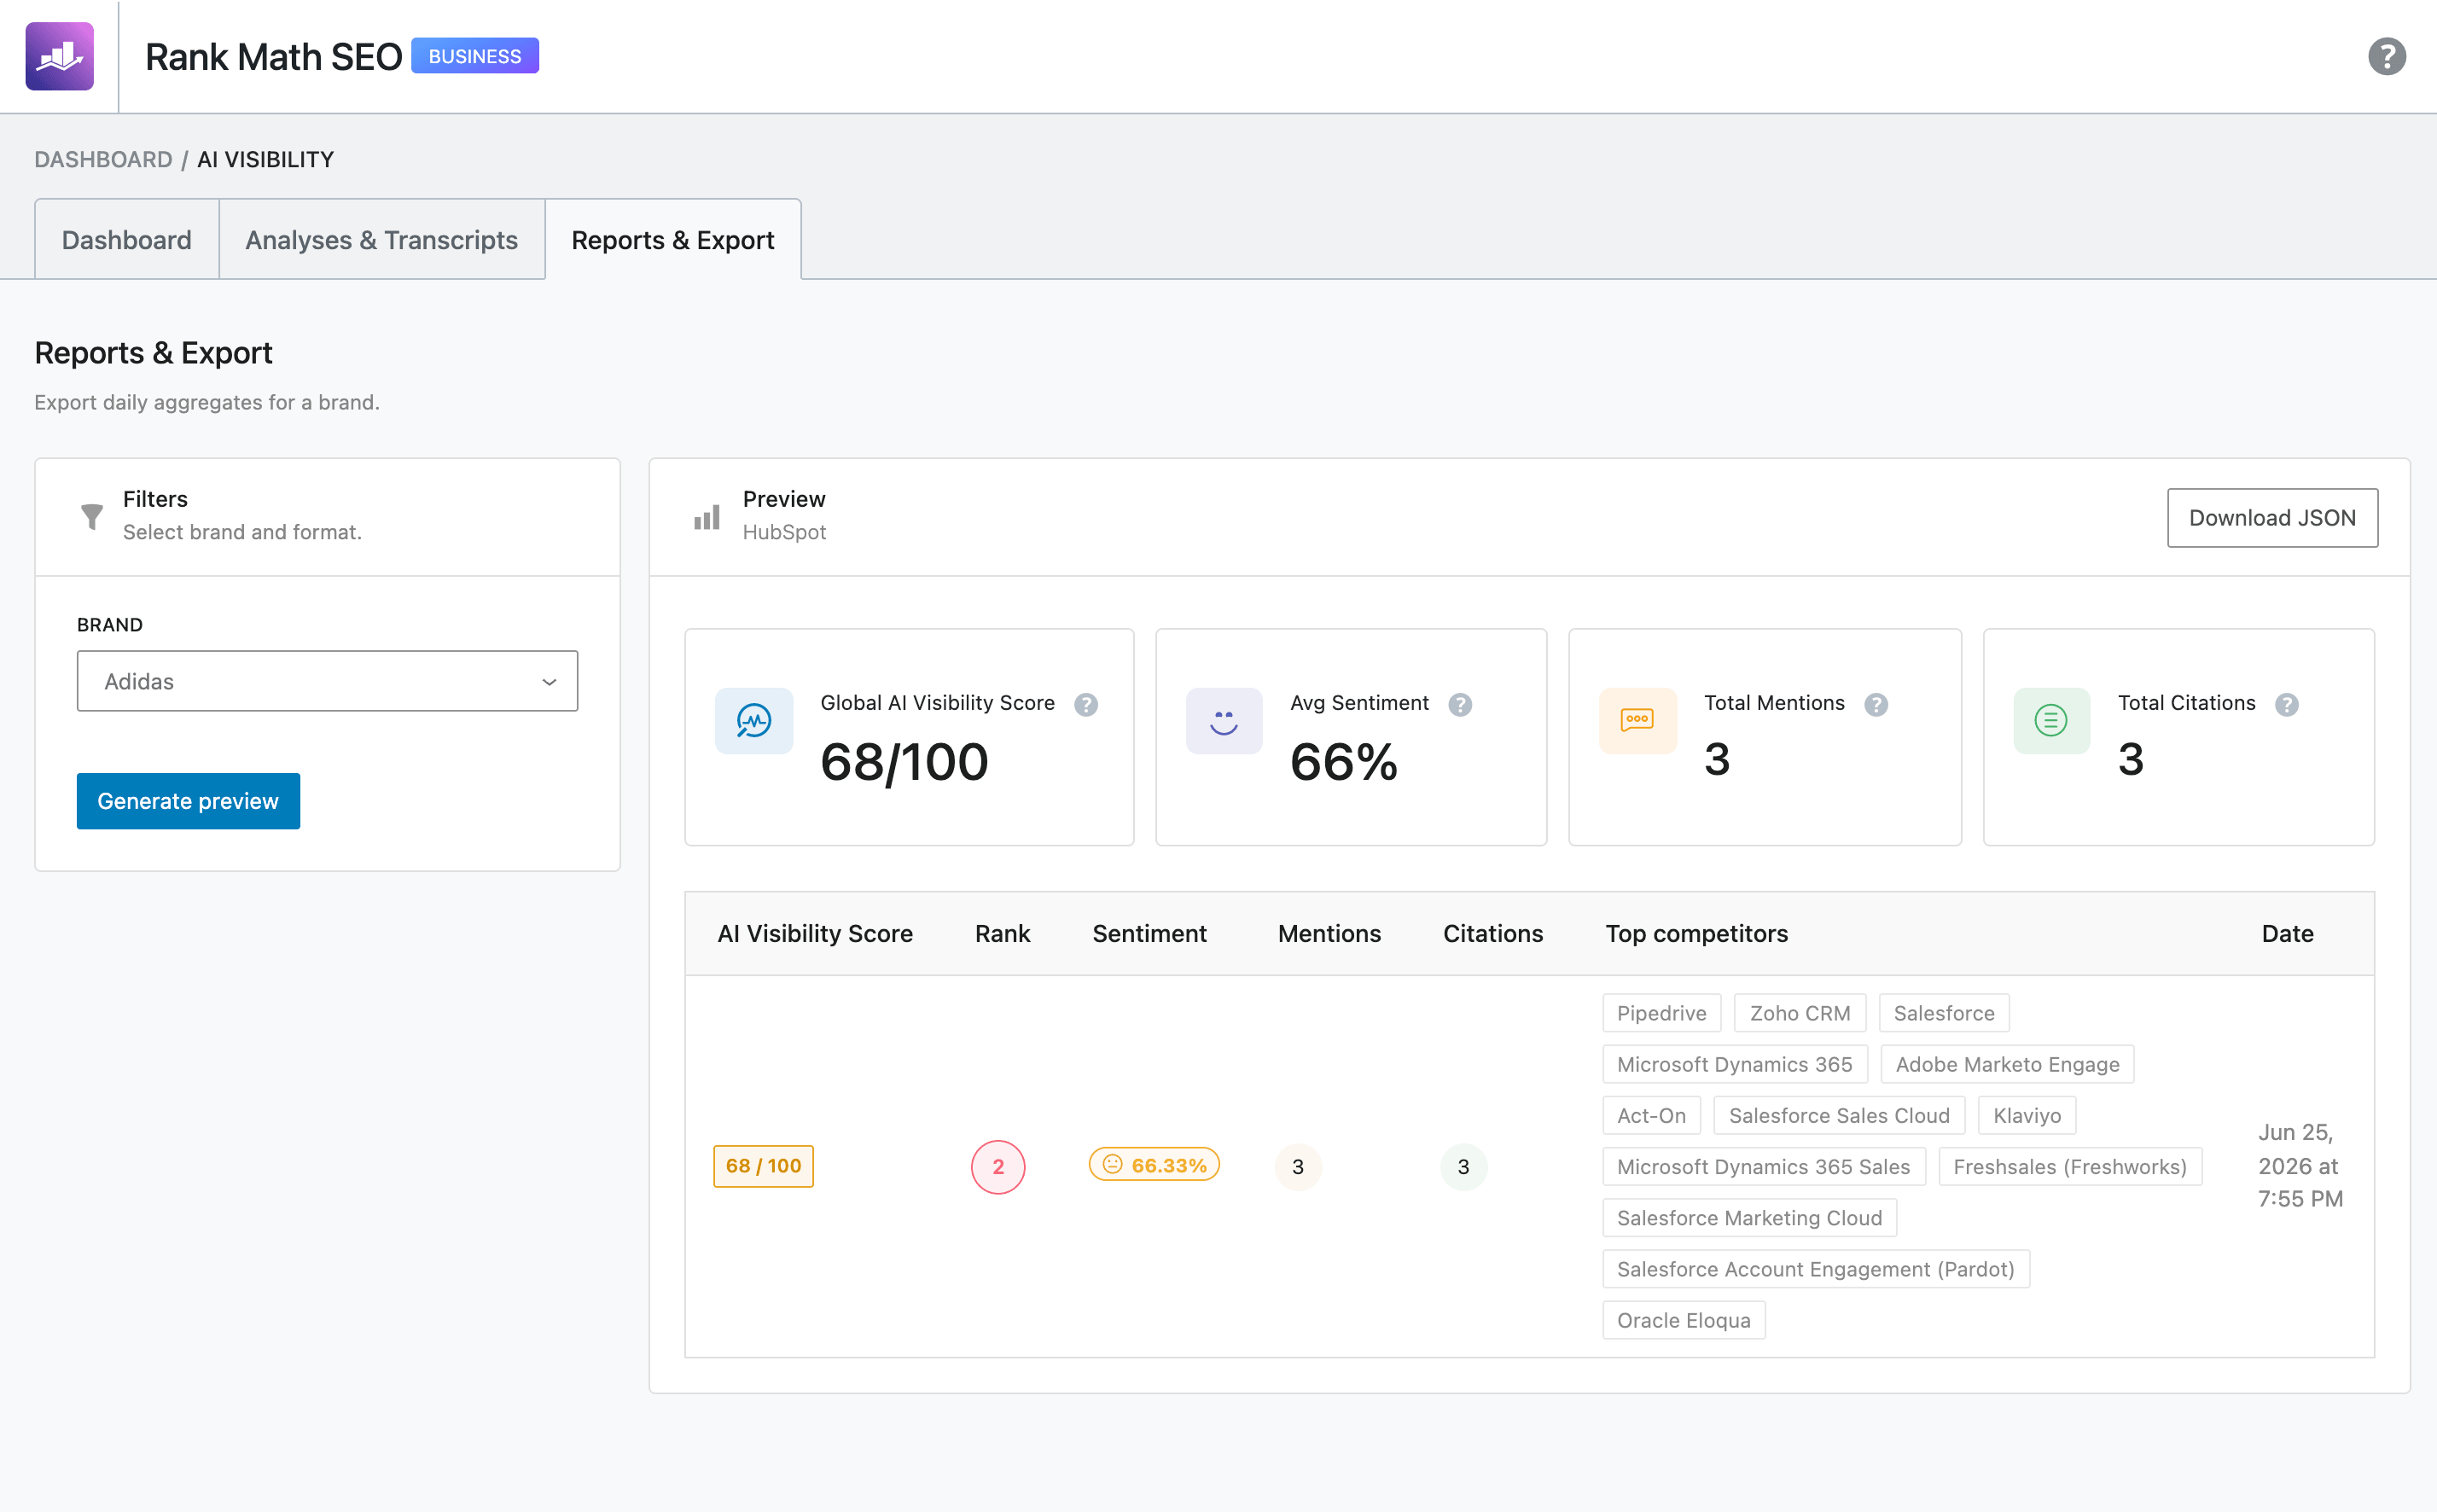Image resolution: width=2437 pixels, height=1512 pixels.
Task: Click the Reports & Export heading
Action: point(153,353)
